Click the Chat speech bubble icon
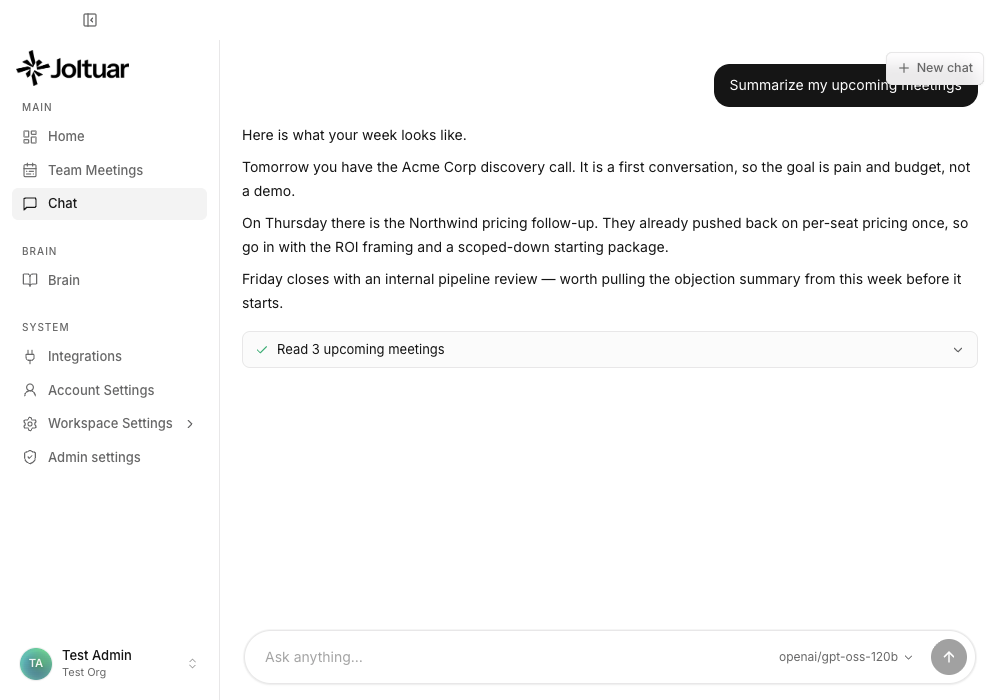This screenshot has height=700, width=1000. [30, 203]
